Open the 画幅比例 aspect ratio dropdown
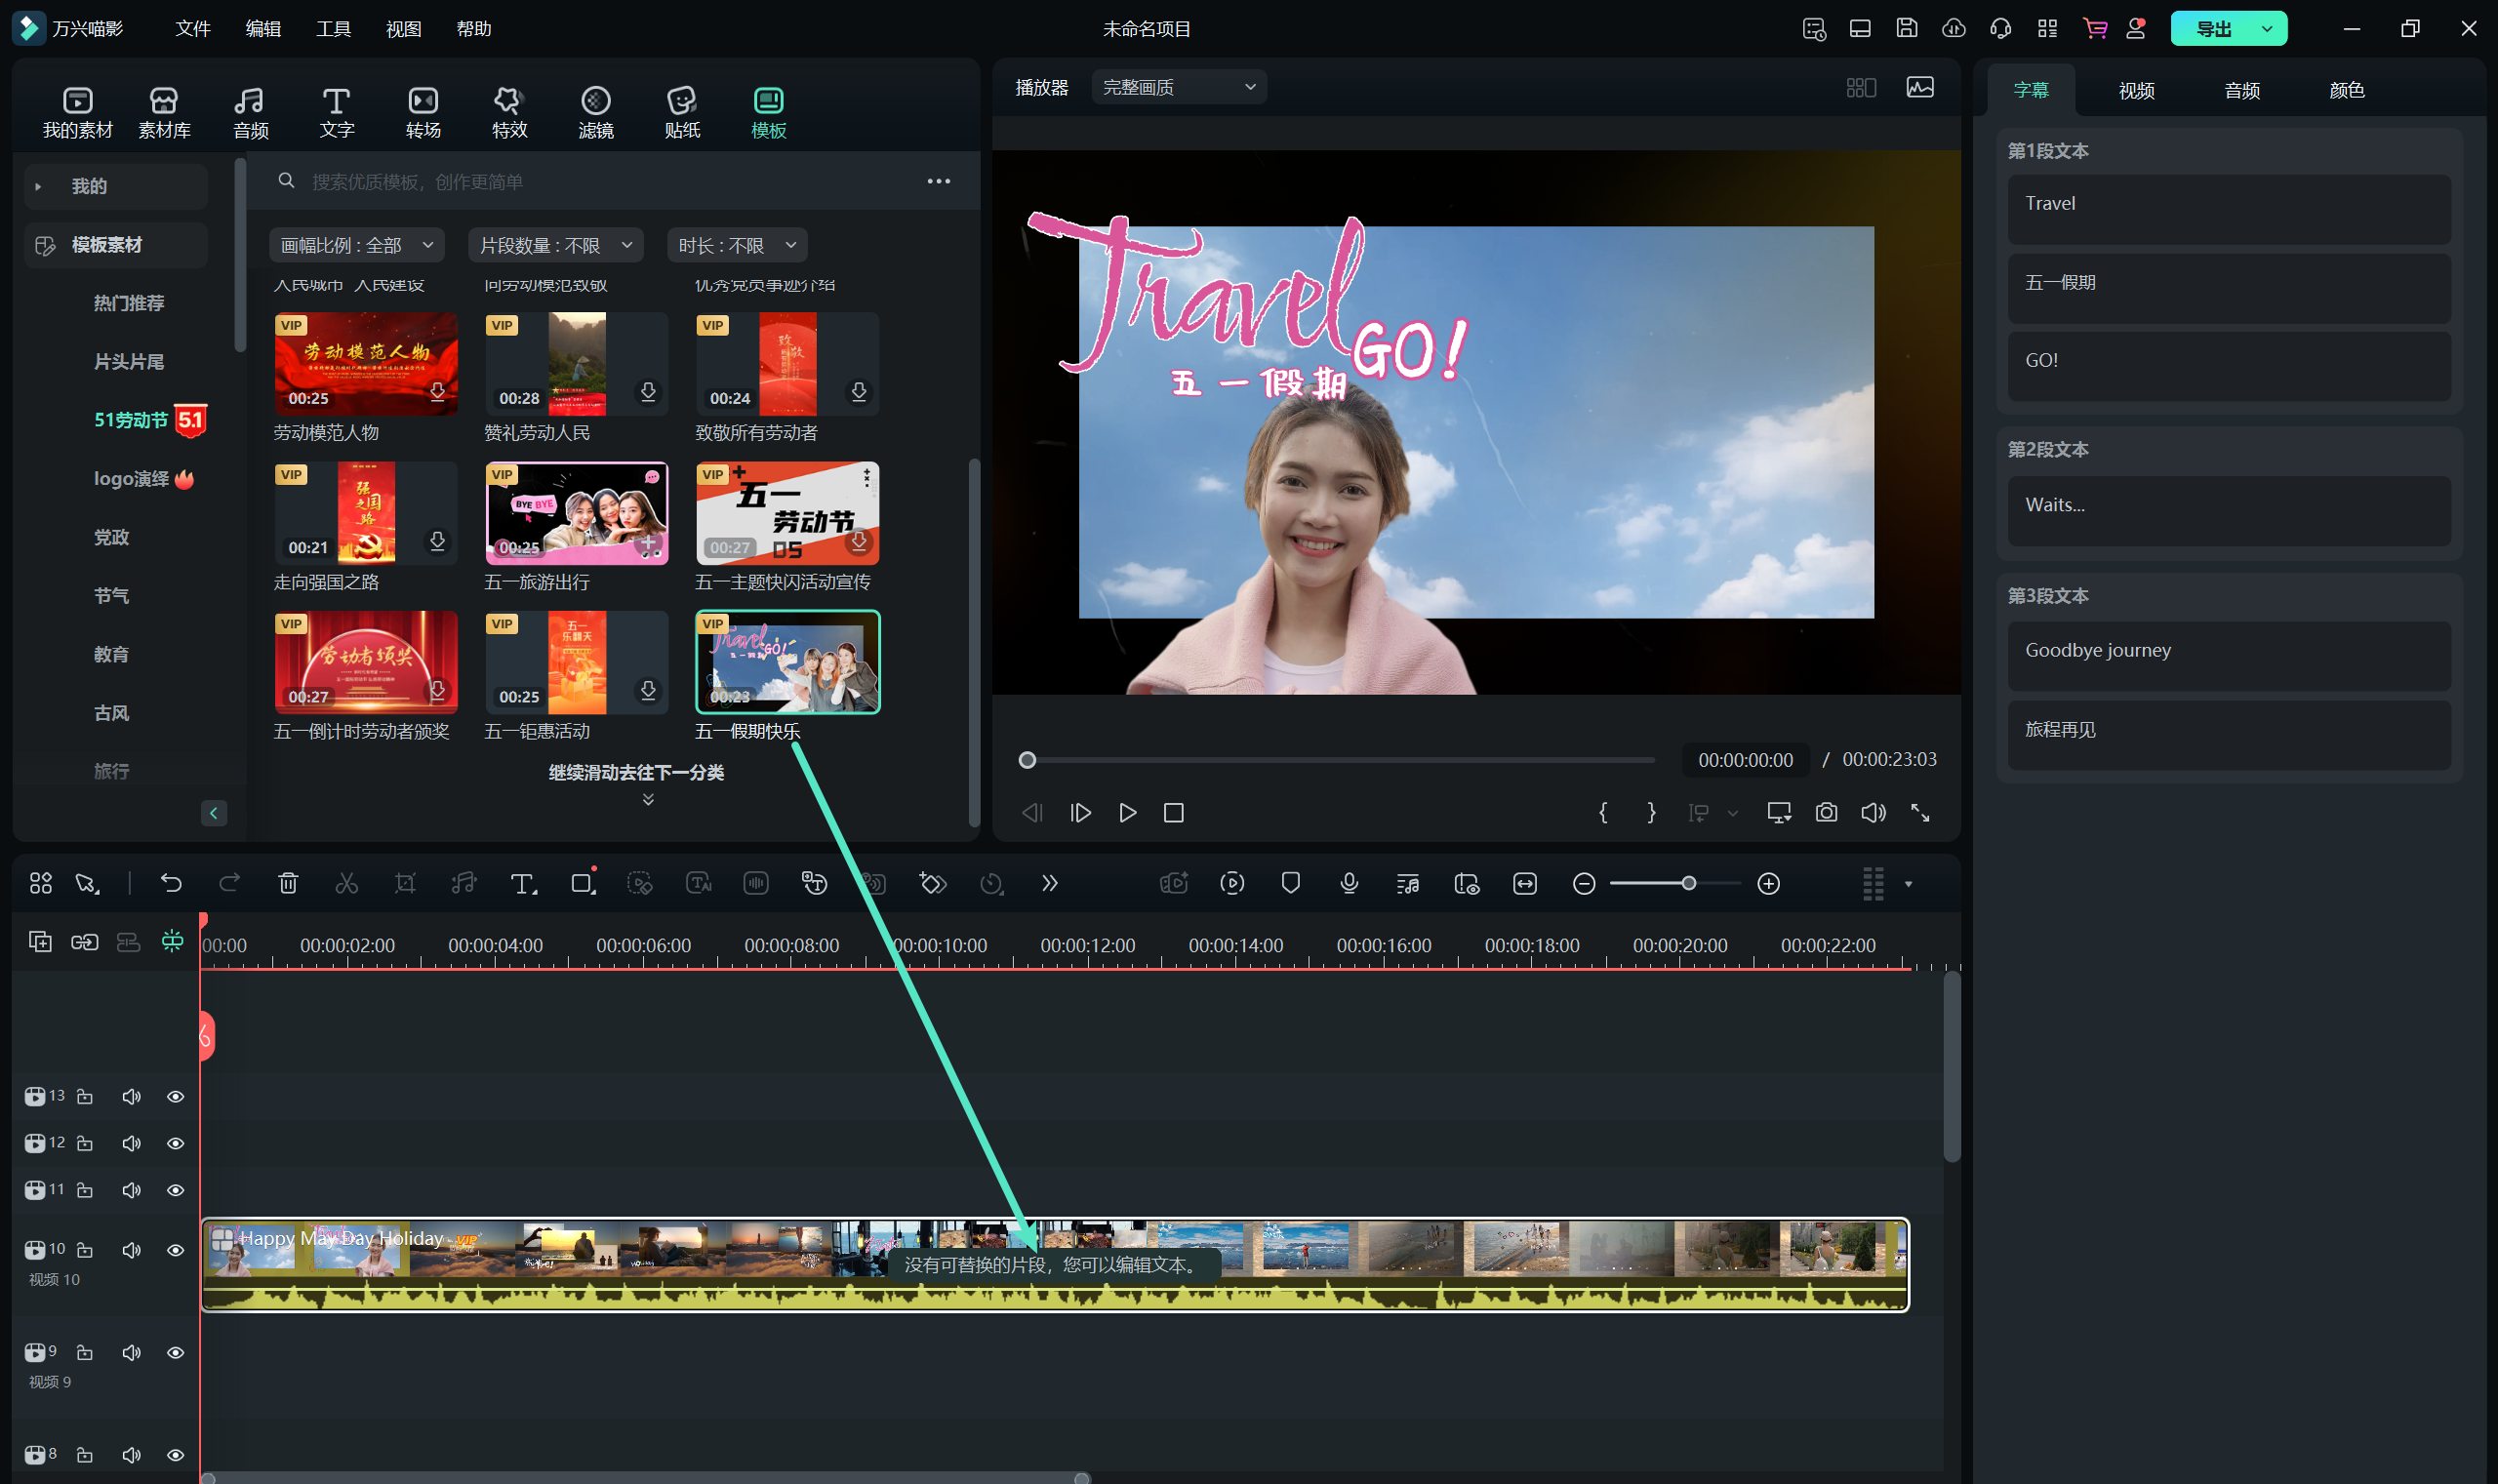 click(356, 244)
